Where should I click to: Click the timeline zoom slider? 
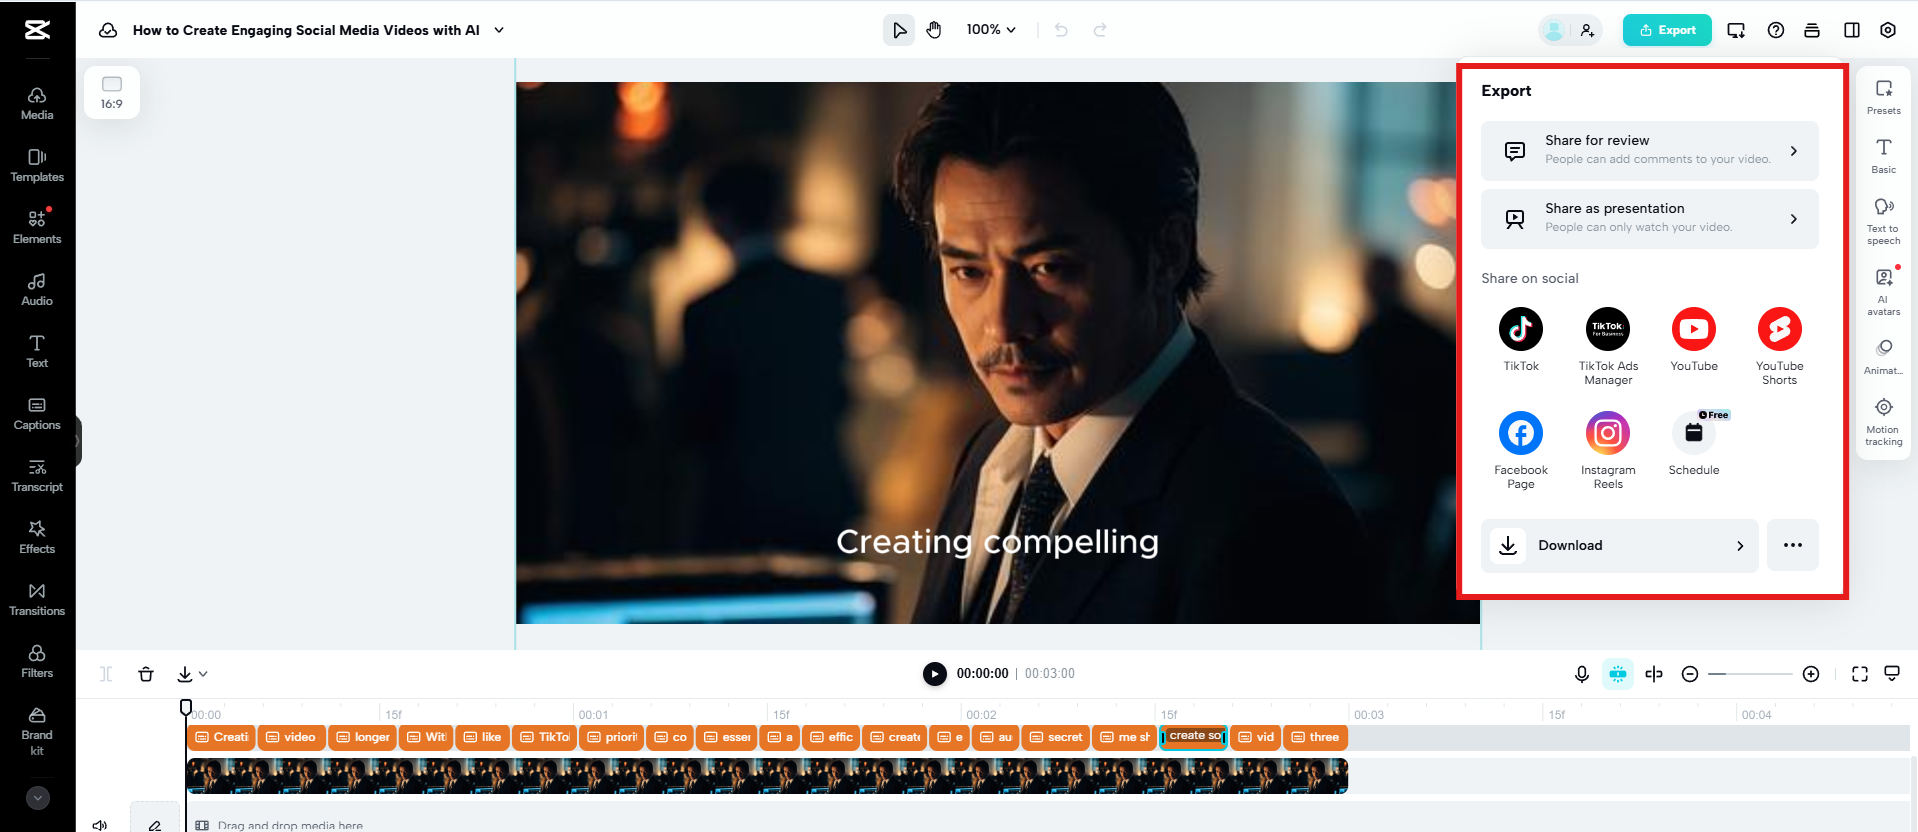click(x=1750, y=674)
